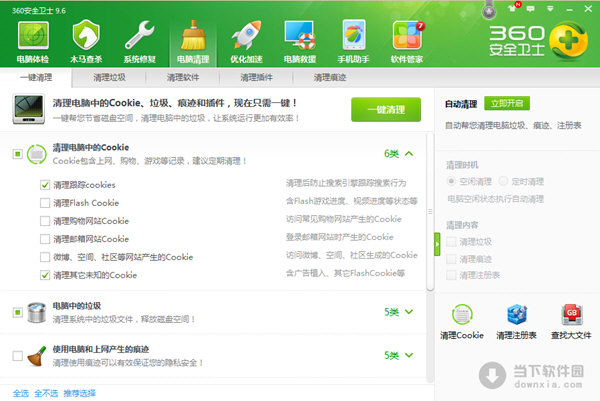This screenshot has width=600, height=401.
Task: Start the green 一键清理 button
Action: (x=386, y=110)
